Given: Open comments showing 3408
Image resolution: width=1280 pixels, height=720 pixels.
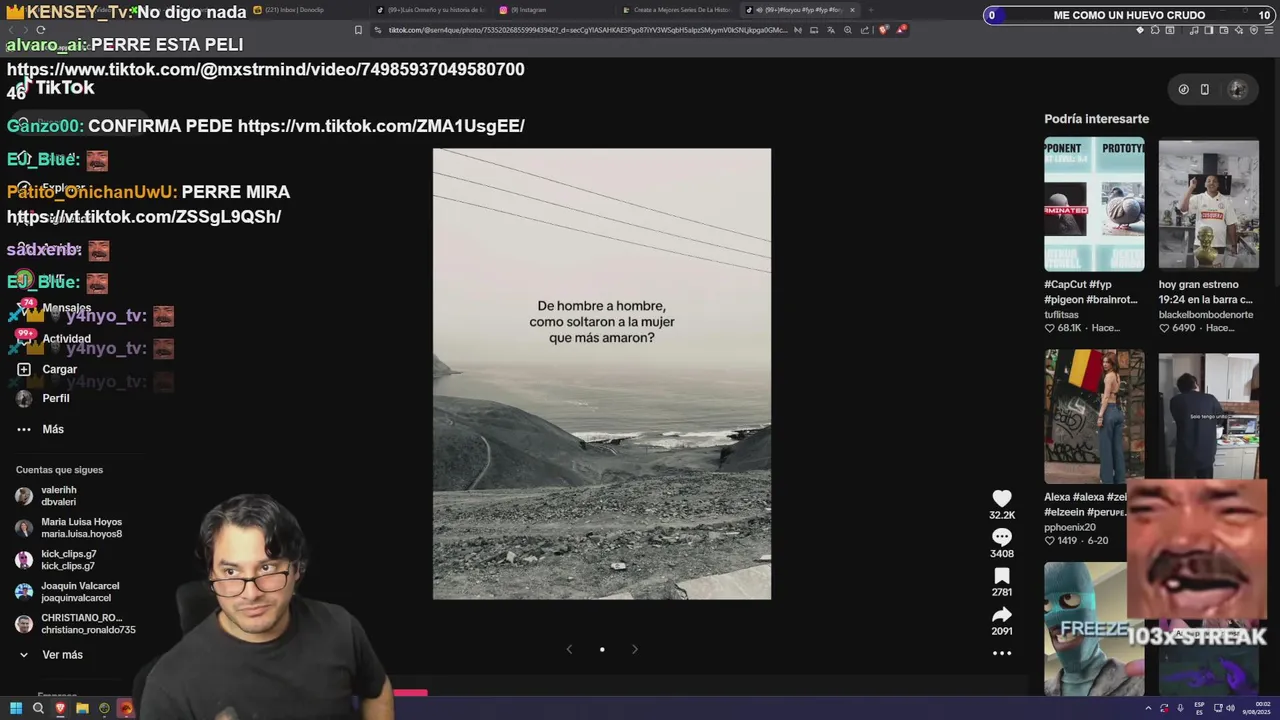Looking at the screenshot, I should click(x=1001, y=537).
